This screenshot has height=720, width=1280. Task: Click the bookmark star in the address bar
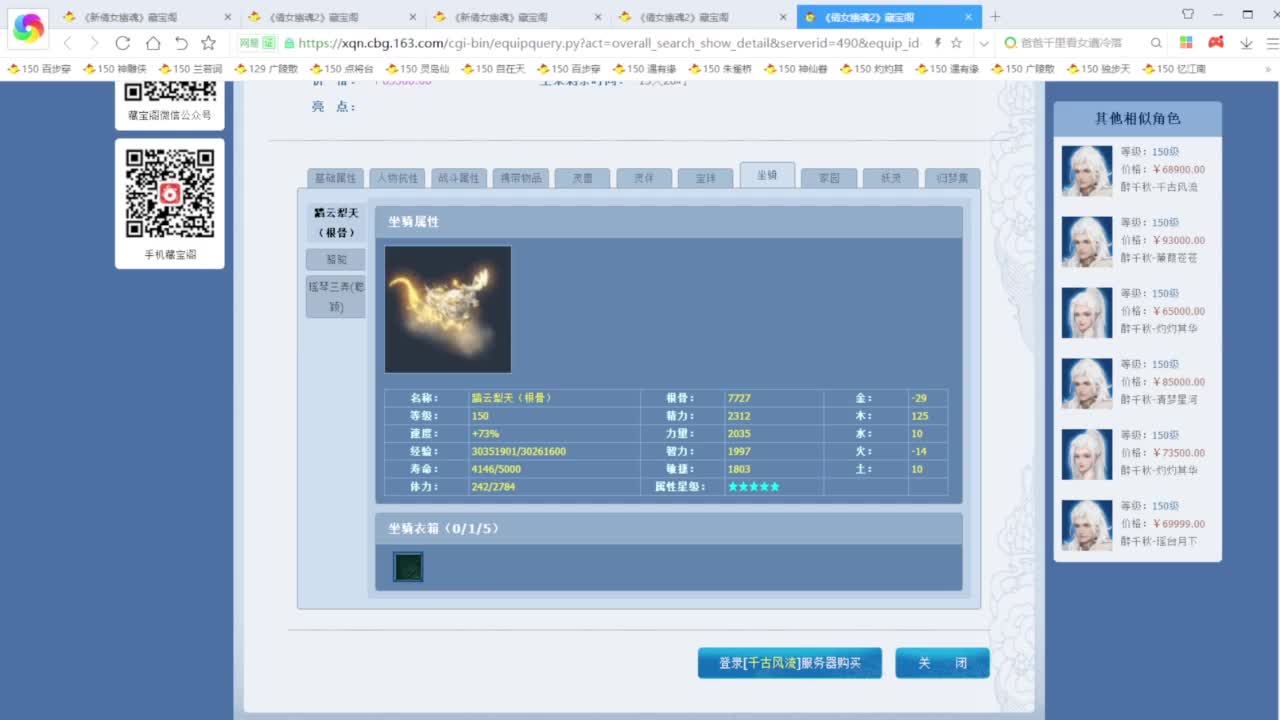click(x=956, y=44)
